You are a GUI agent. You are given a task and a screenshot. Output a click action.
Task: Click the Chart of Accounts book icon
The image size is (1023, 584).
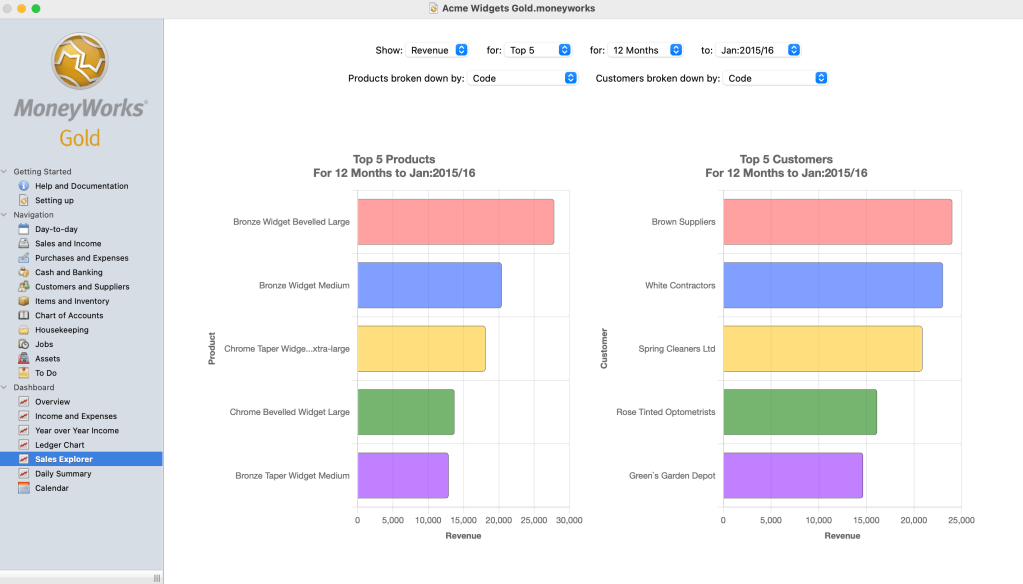[x=25, y=315]
